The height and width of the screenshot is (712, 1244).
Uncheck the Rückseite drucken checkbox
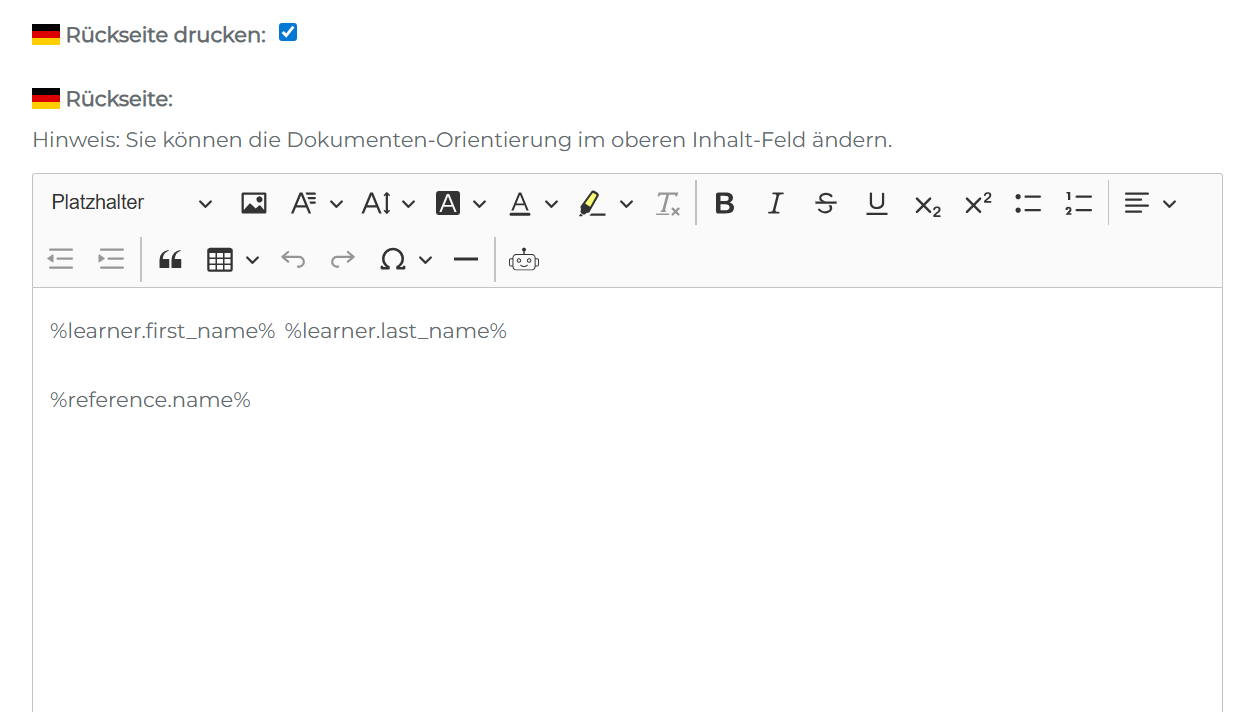click(288, 33)
